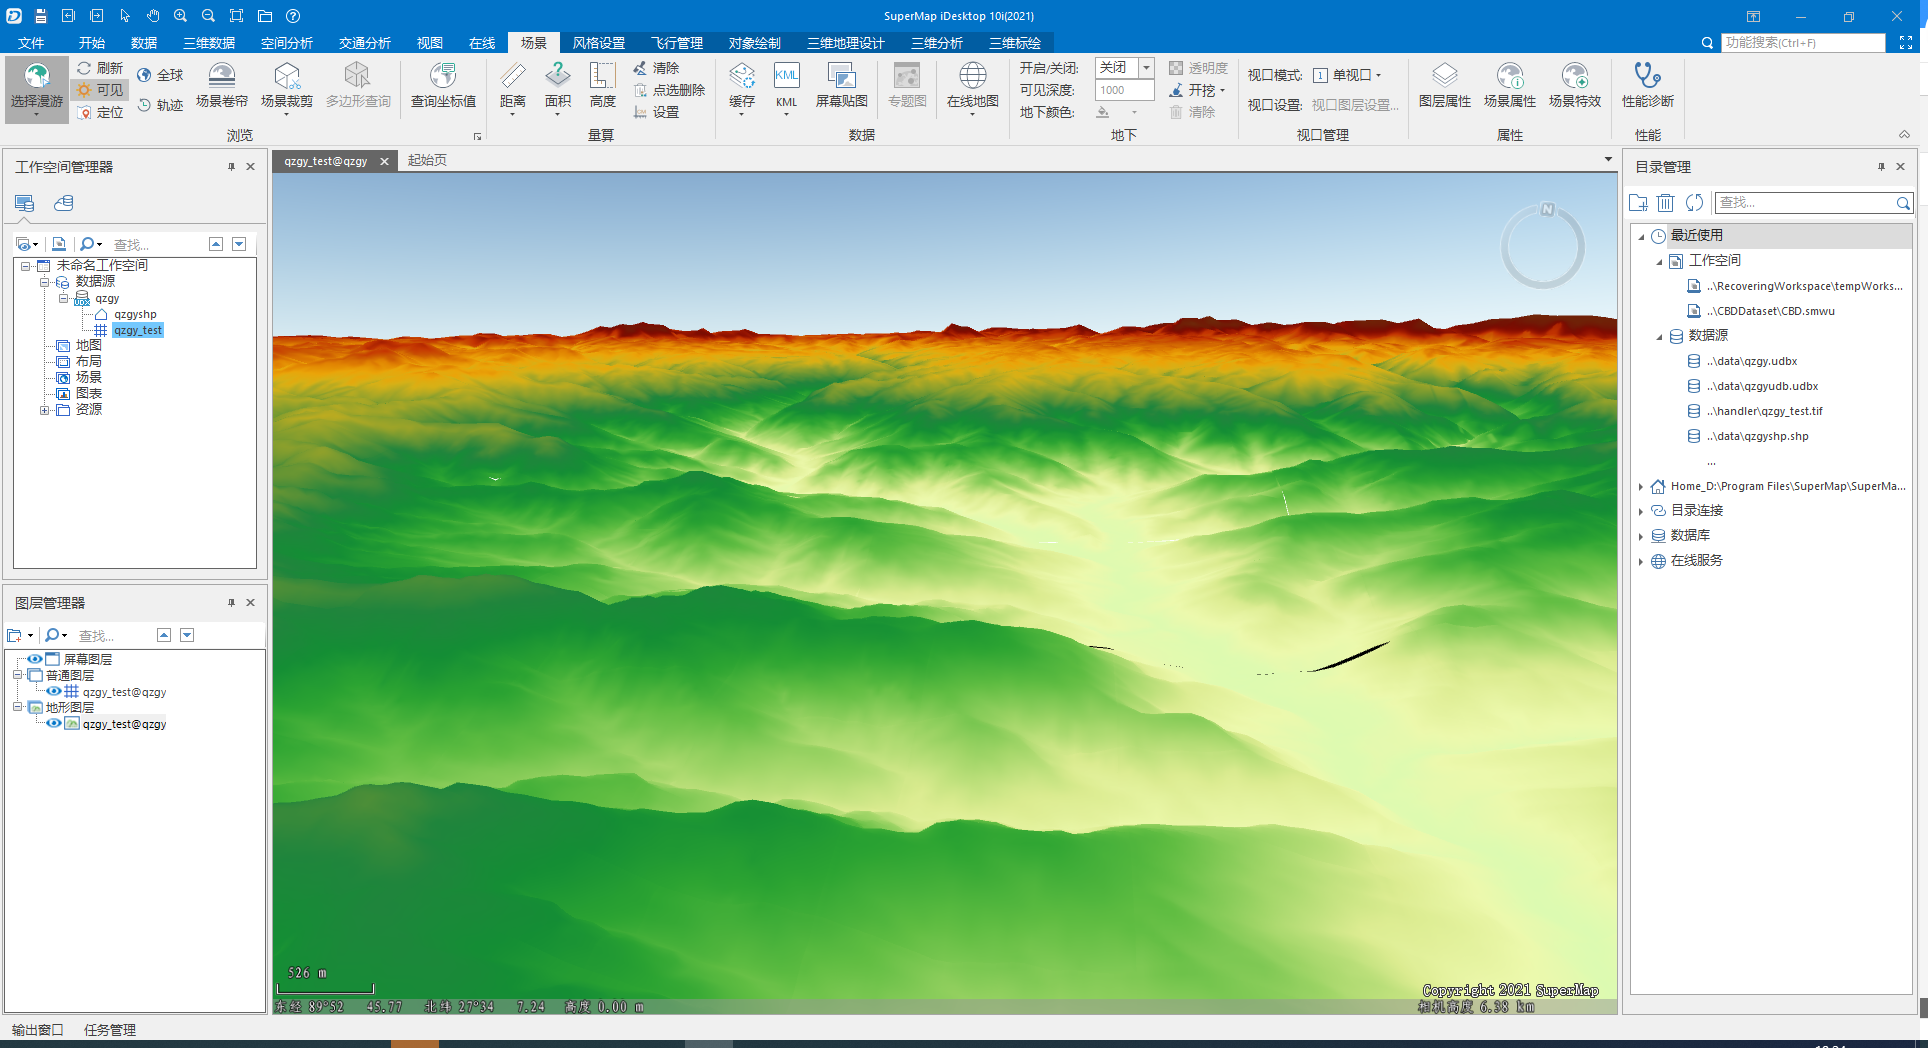Click 点选删除 pick-delete button

pos(669,90)
